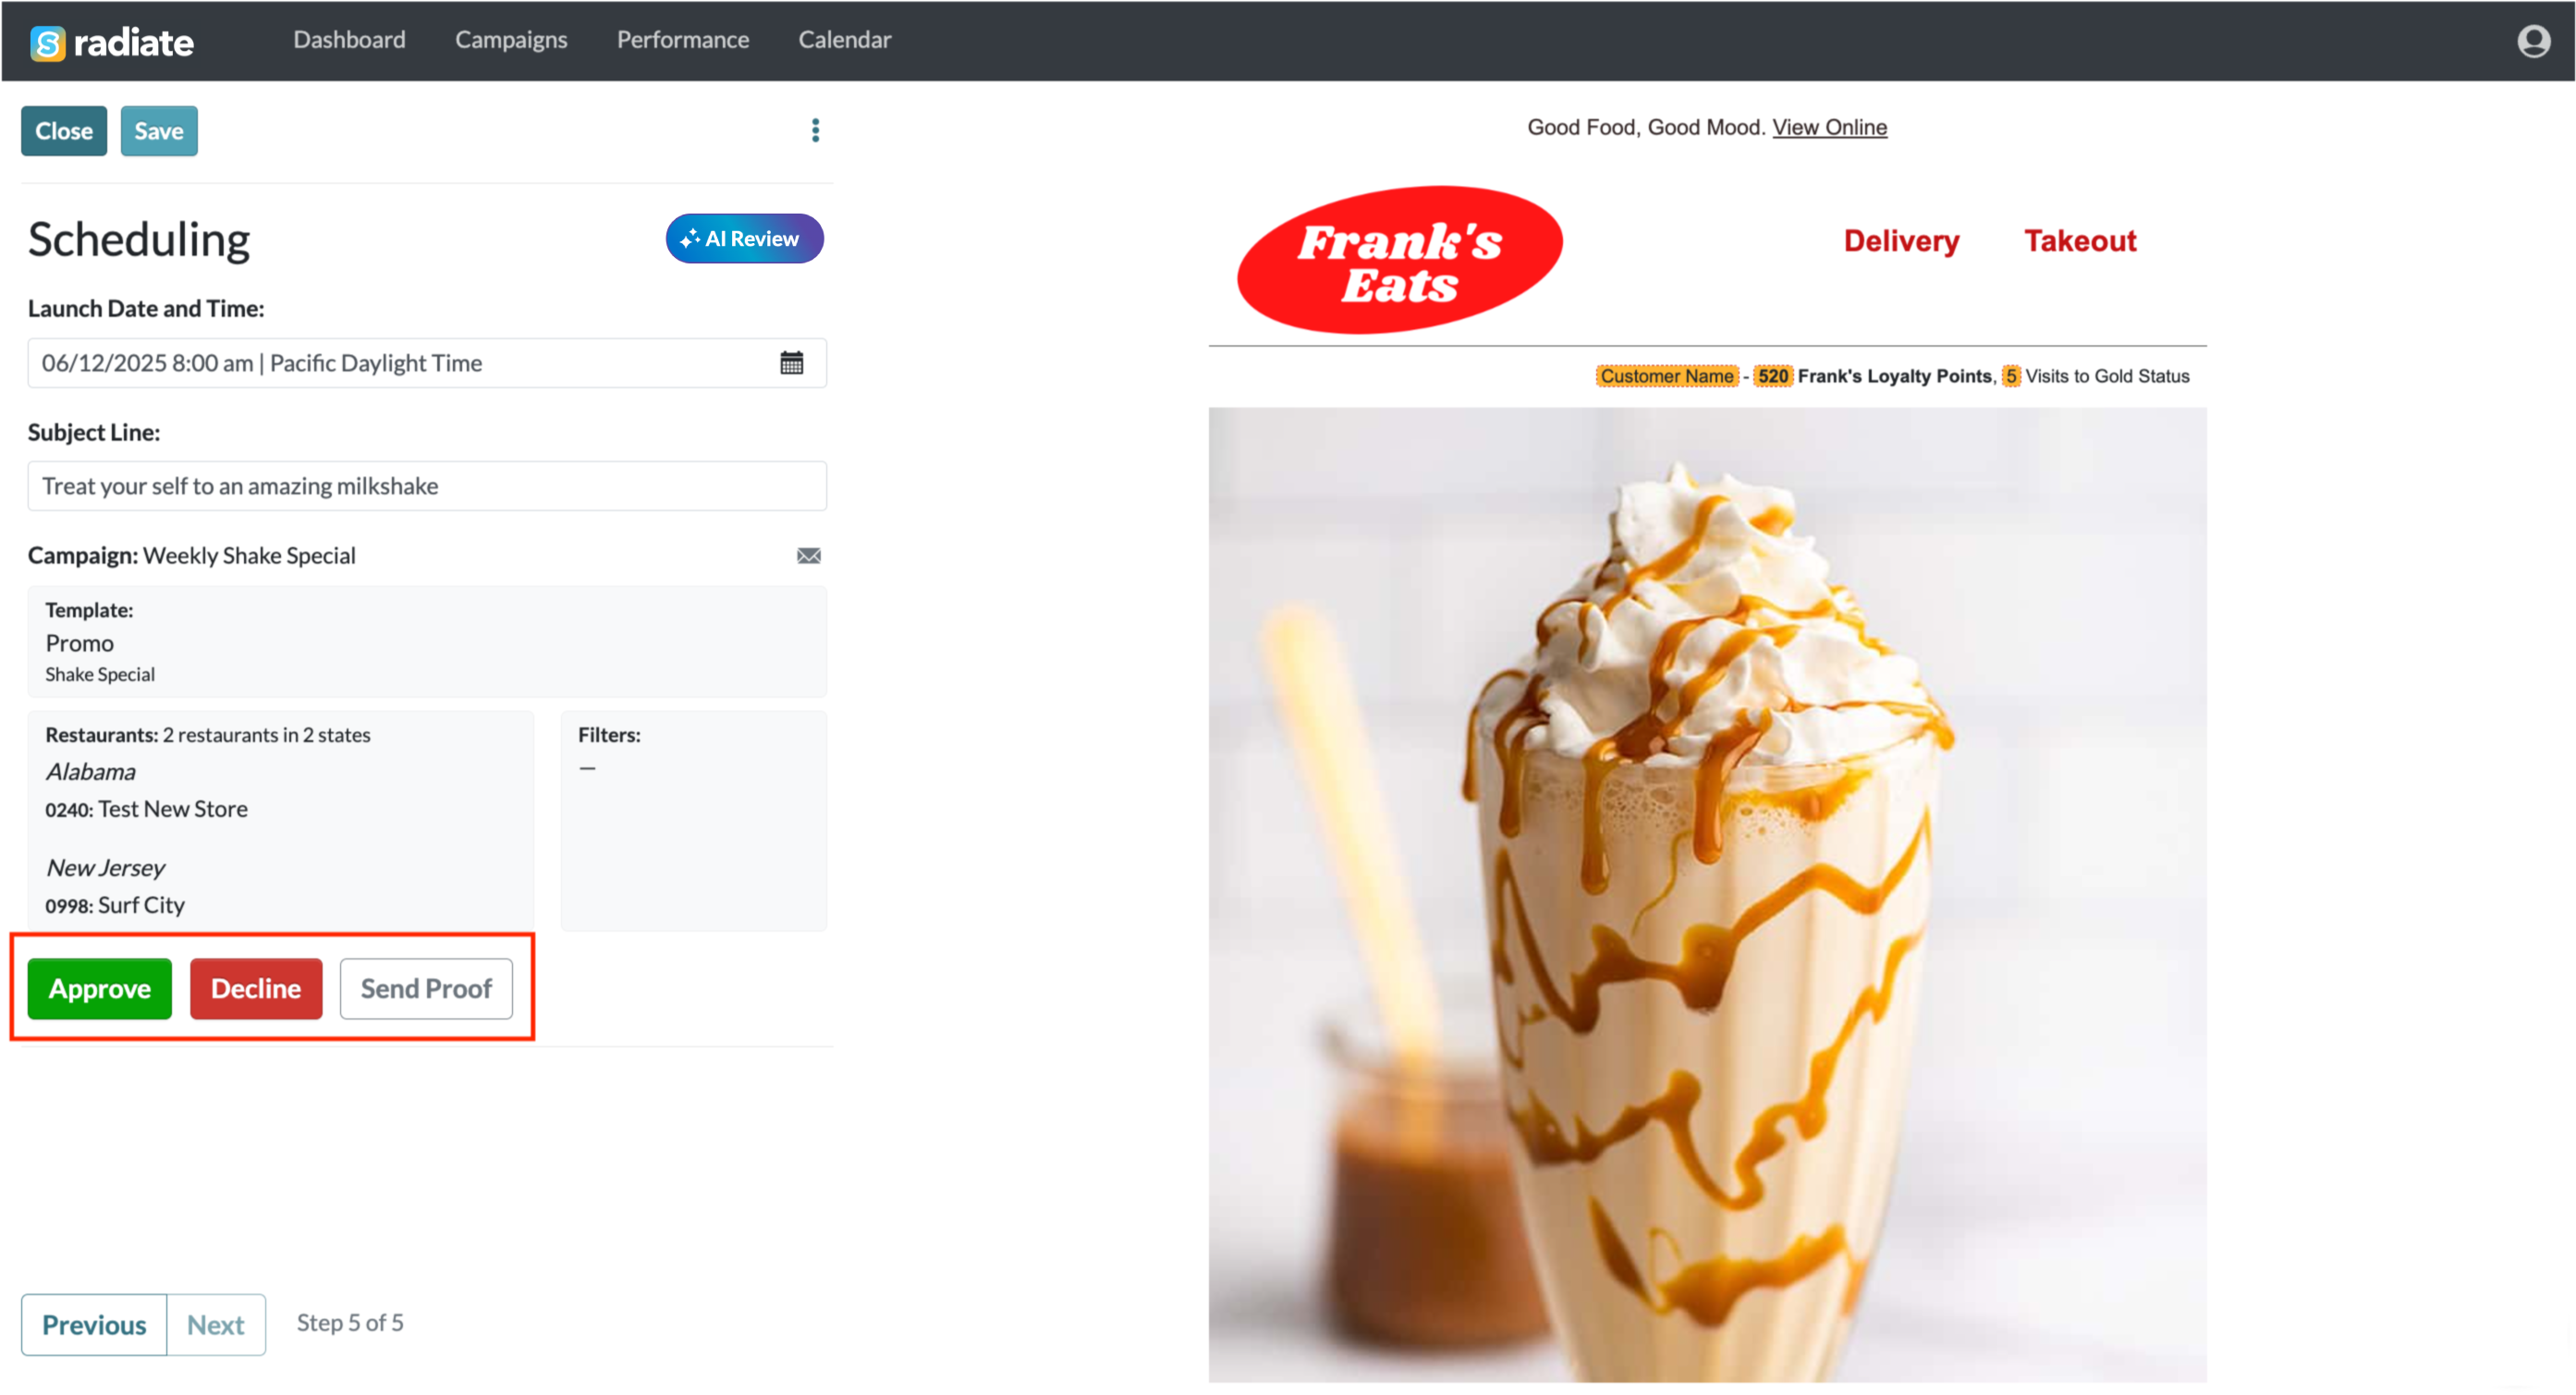Image resolution: width=2576 pixels, height=1395 pixels.
Task: Click the three-dot more options menu
Action: point(815,131)
